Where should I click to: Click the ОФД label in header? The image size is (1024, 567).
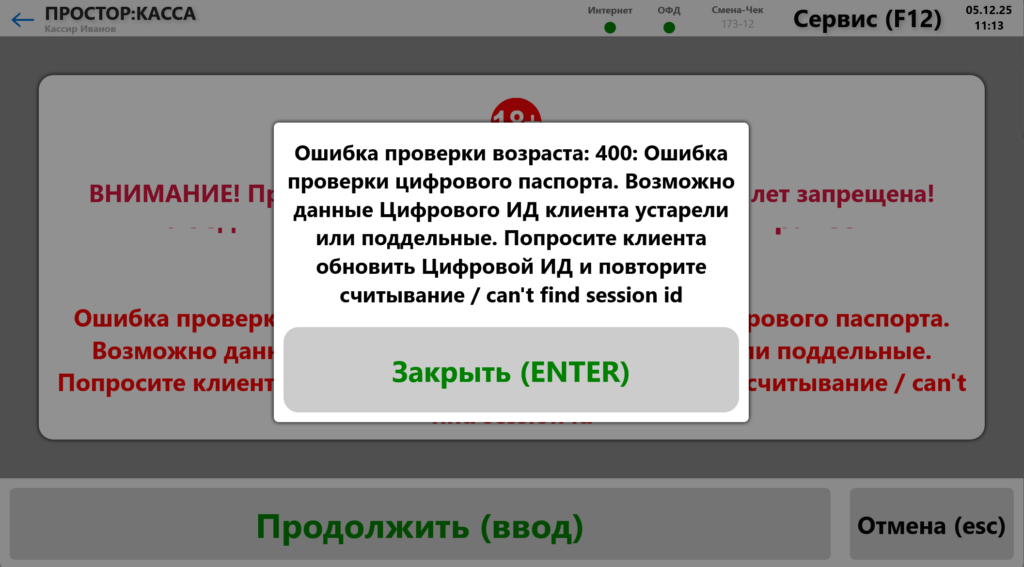point(669,10)
